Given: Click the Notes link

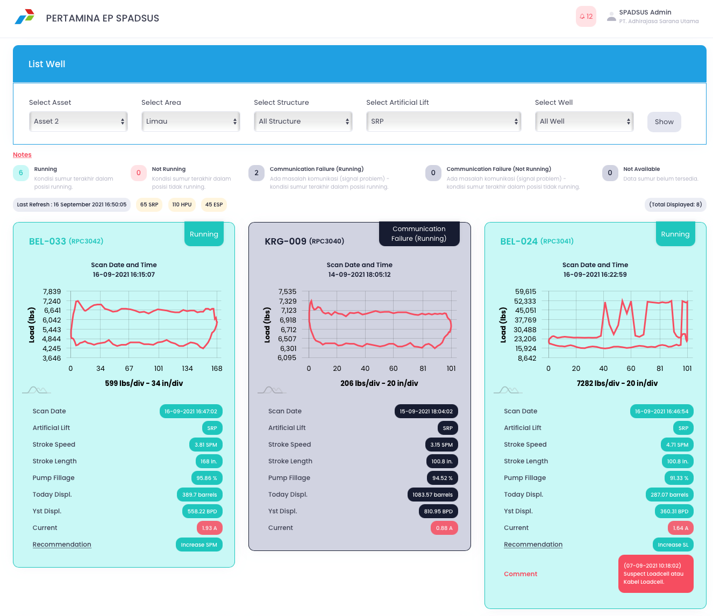Looking at the screenshot, I should pos(22,155).
